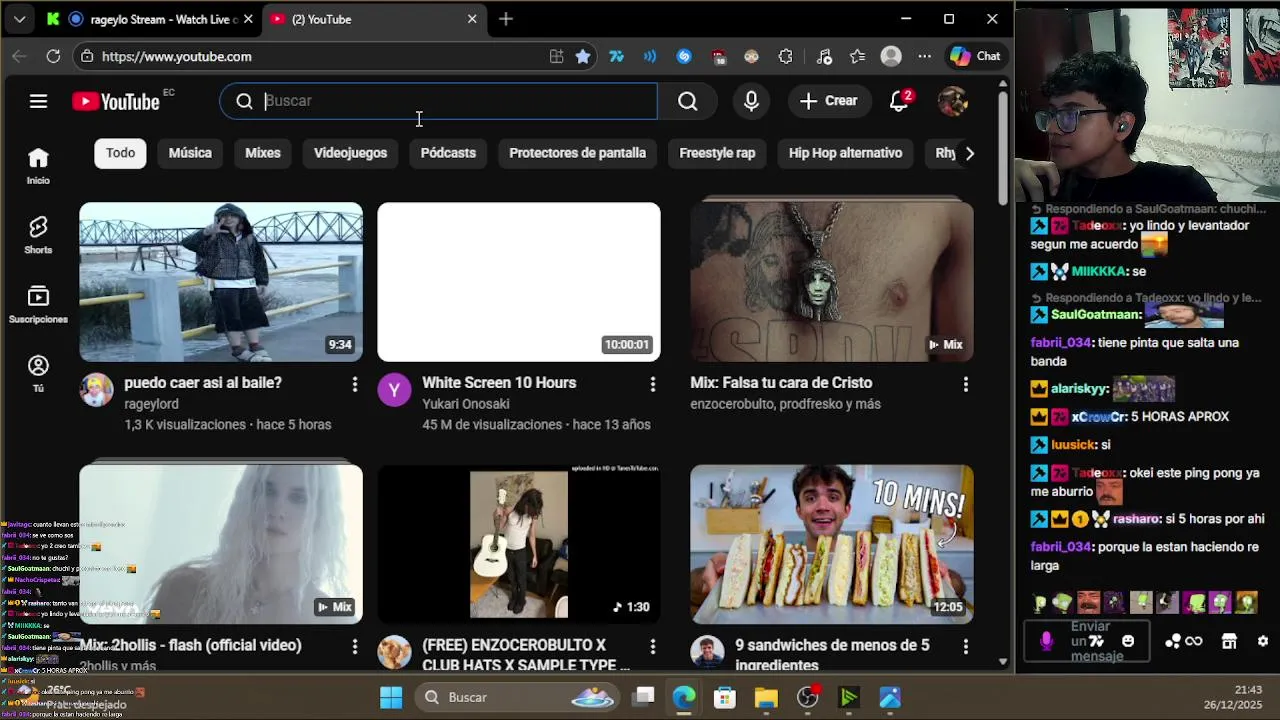The image size is (1280, 720).
Task: Select the Videojuegos filter chip
Action: (350, 153)
